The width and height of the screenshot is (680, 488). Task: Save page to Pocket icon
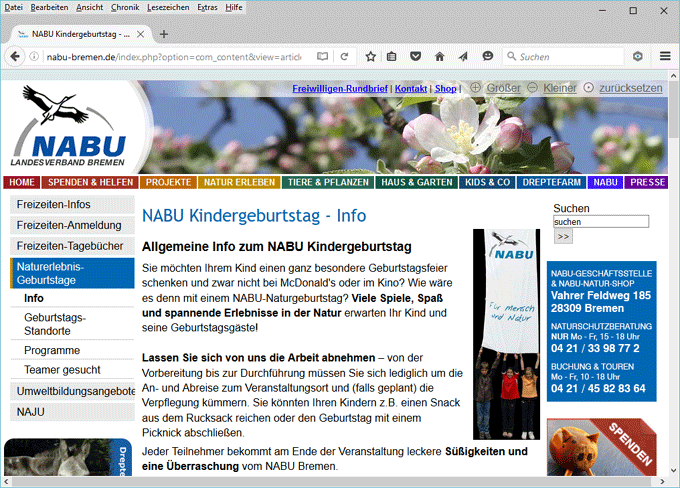(x=415, y=56)
